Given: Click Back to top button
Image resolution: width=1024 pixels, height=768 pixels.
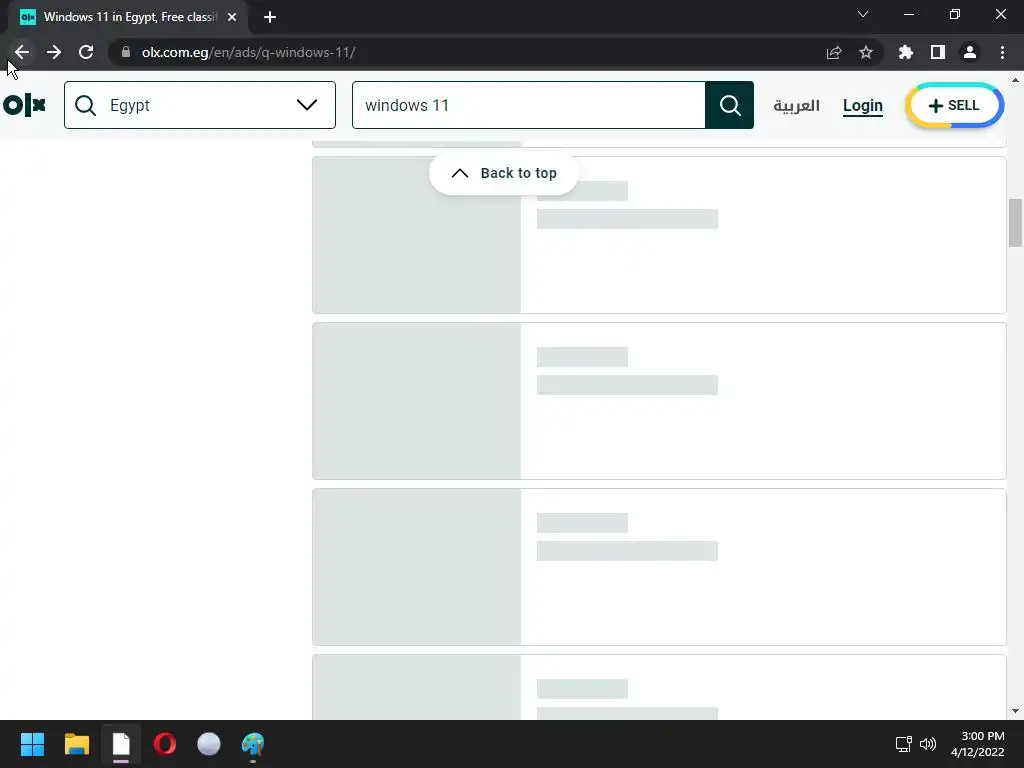Looking at the screenshot, I should pos(504,173).
